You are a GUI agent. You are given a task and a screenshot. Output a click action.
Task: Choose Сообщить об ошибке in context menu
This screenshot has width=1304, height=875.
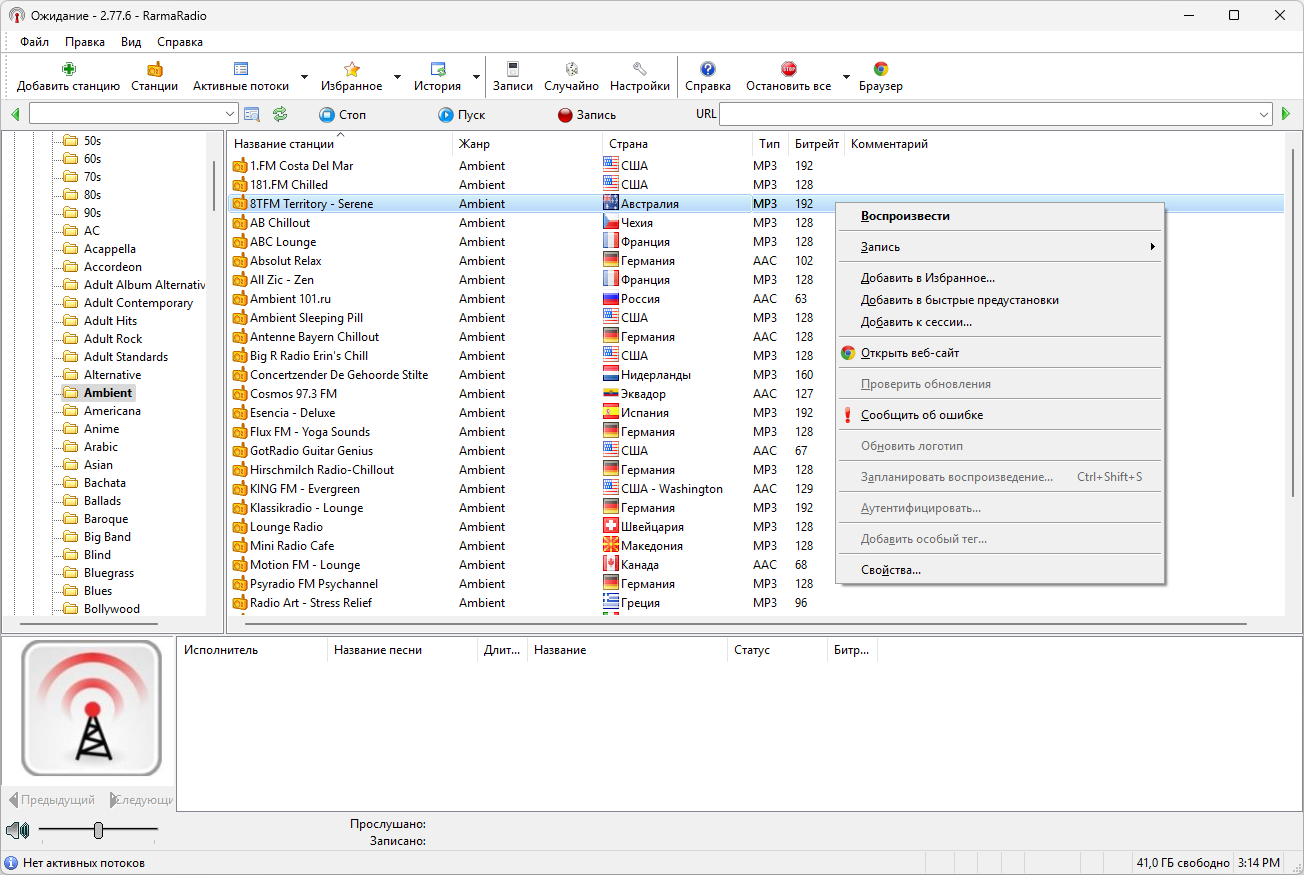(1000, 415)
